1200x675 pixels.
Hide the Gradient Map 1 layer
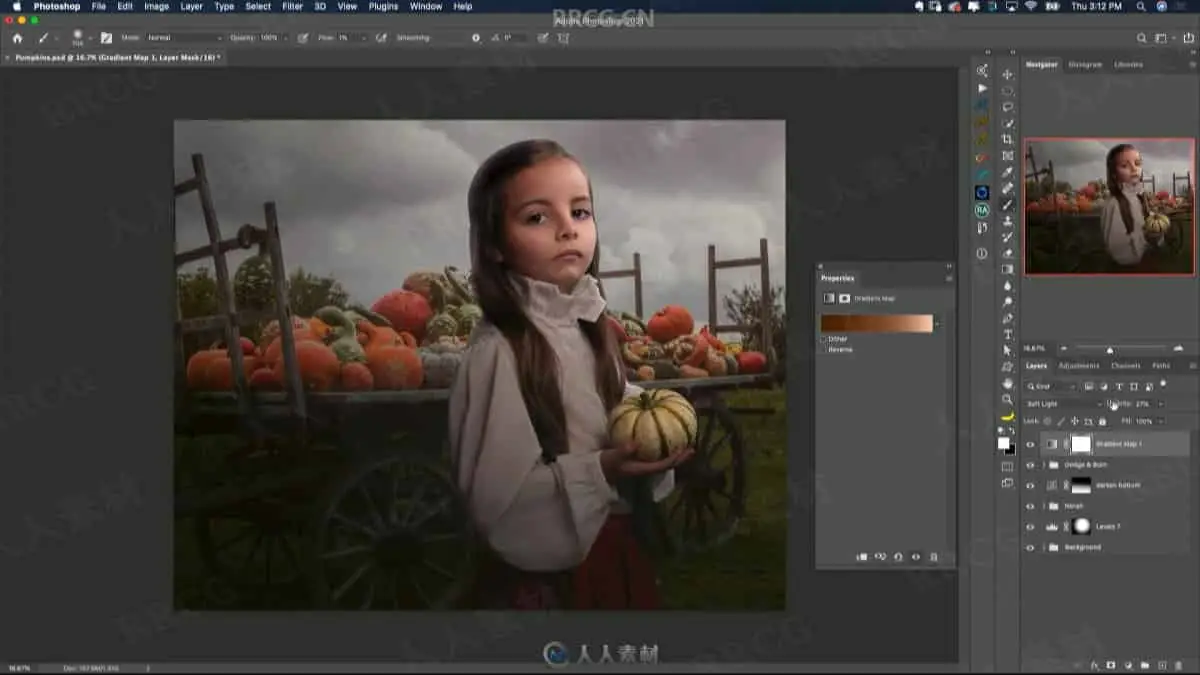(x=1031, y=444)
